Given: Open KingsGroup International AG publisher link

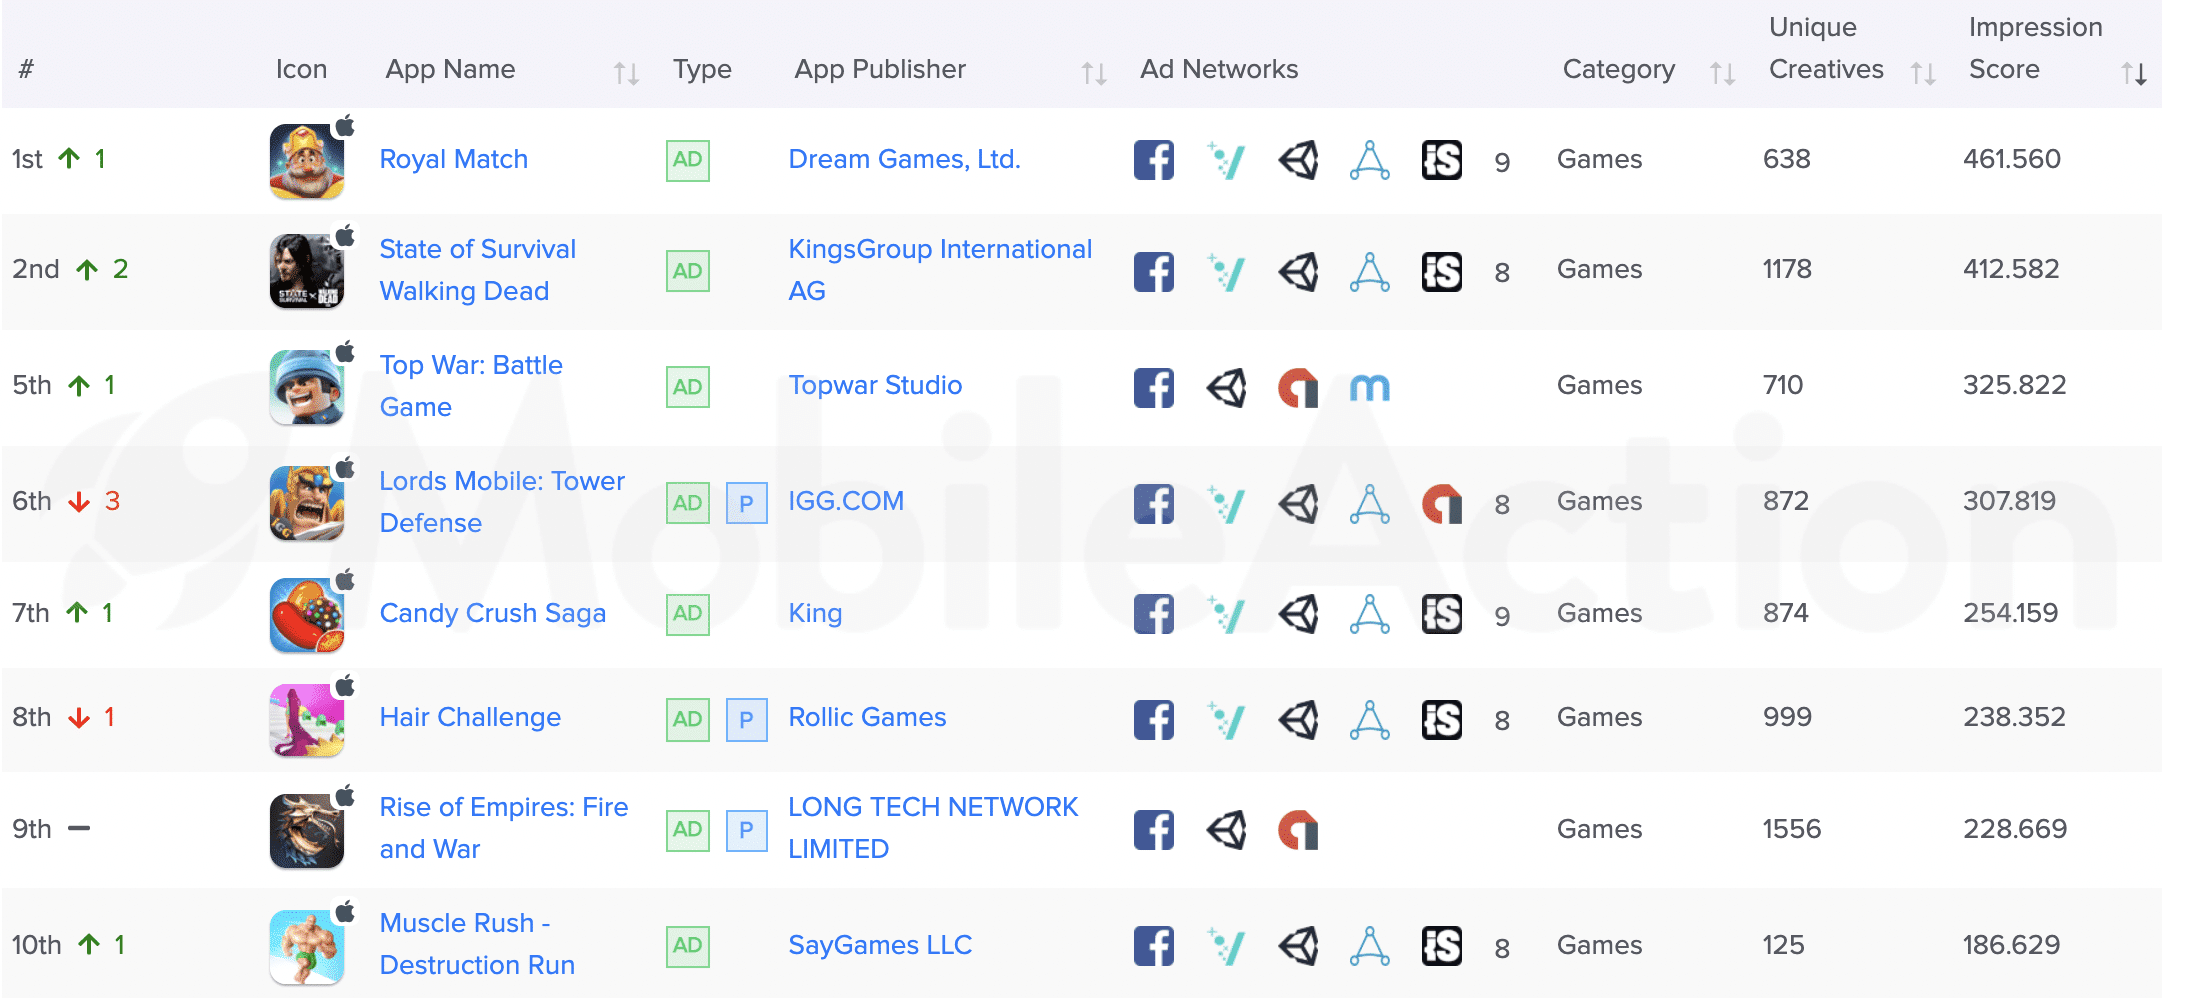Looking at the screenshot, I should tap(940, 270).
